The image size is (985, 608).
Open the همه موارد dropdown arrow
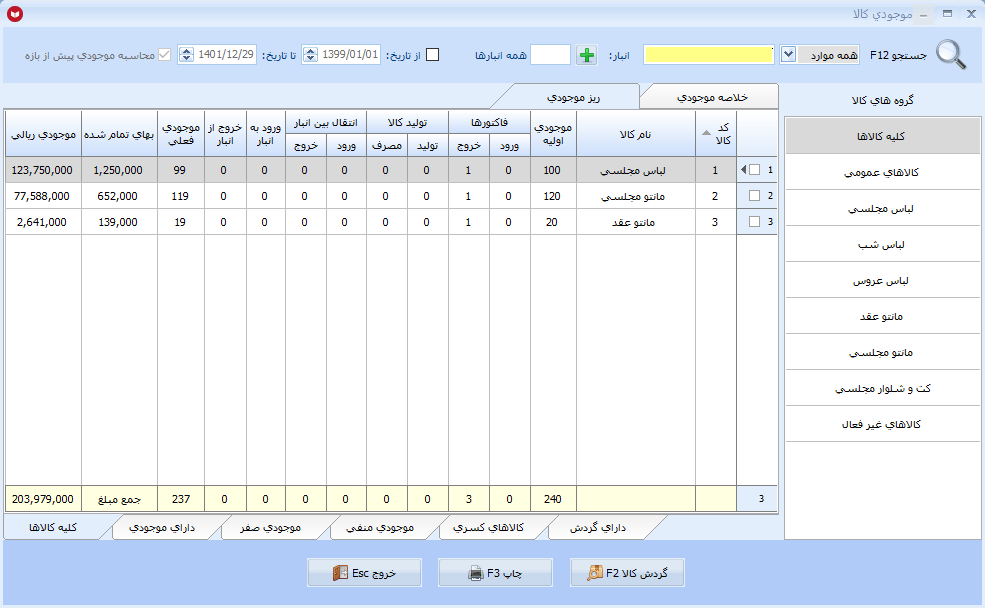pos(788,55)
